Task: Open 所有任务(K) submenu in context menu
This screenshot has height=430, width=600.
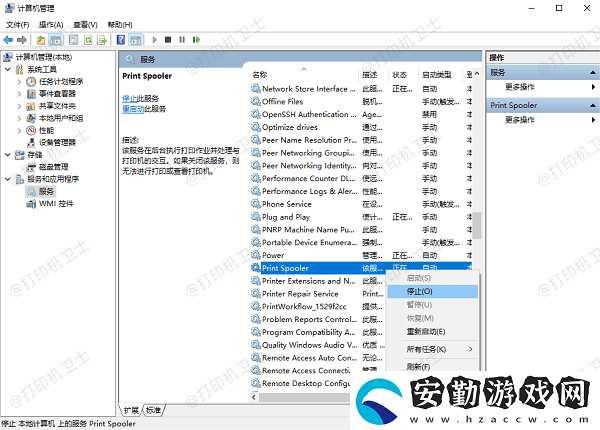Action: tap(432, 349)
